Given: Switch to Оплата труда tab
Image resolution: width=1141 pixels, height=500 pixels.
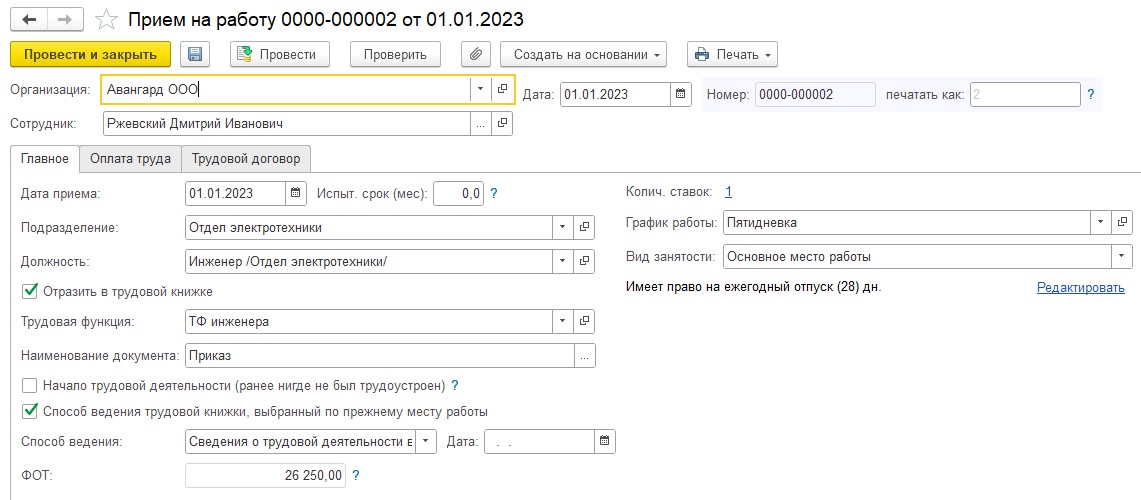Looking at the screenshot, I should point(130,159).
